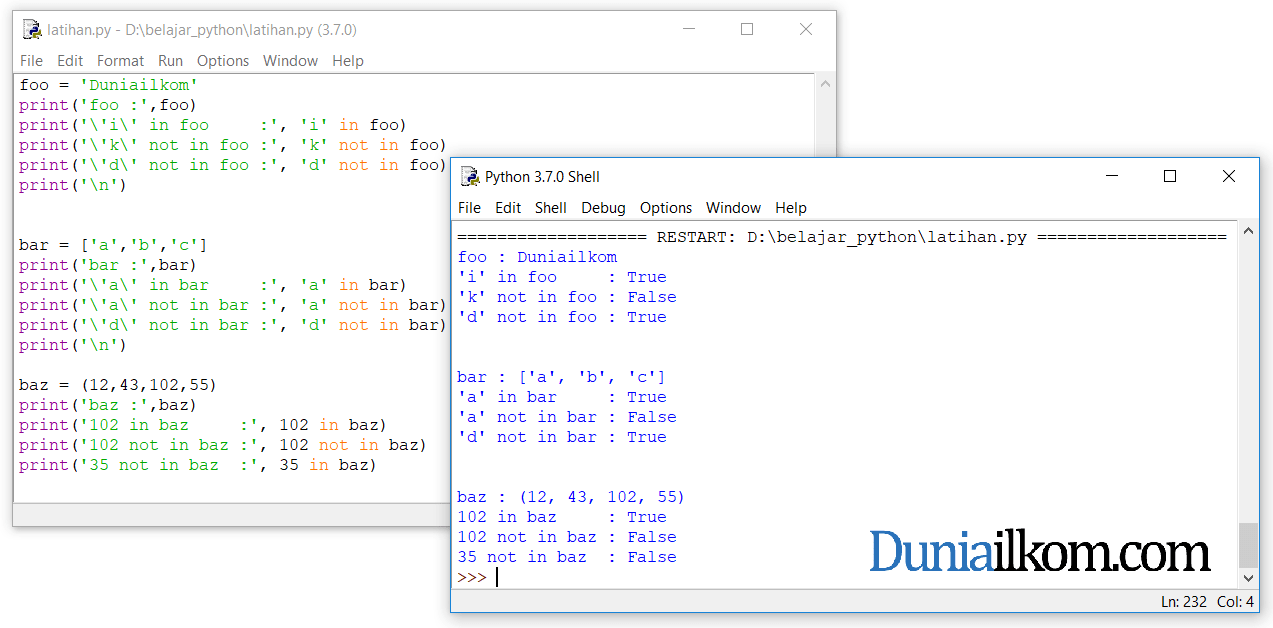Image resolution: width=1273 pixels, height=628 pixels.
Task: Open the Shell menu in Python Shell
Action: [x=551, y=208]
